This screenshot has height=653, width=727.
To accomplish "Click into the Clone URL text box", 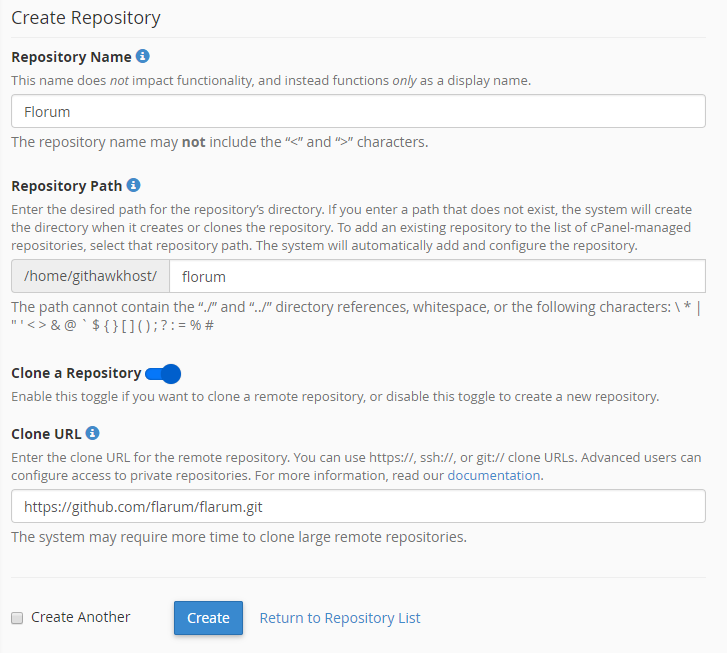I will 358,507.
